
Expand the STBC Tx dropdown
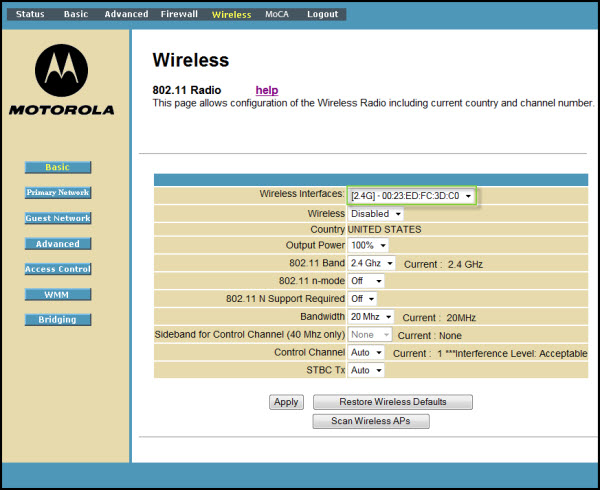(366, 370)
